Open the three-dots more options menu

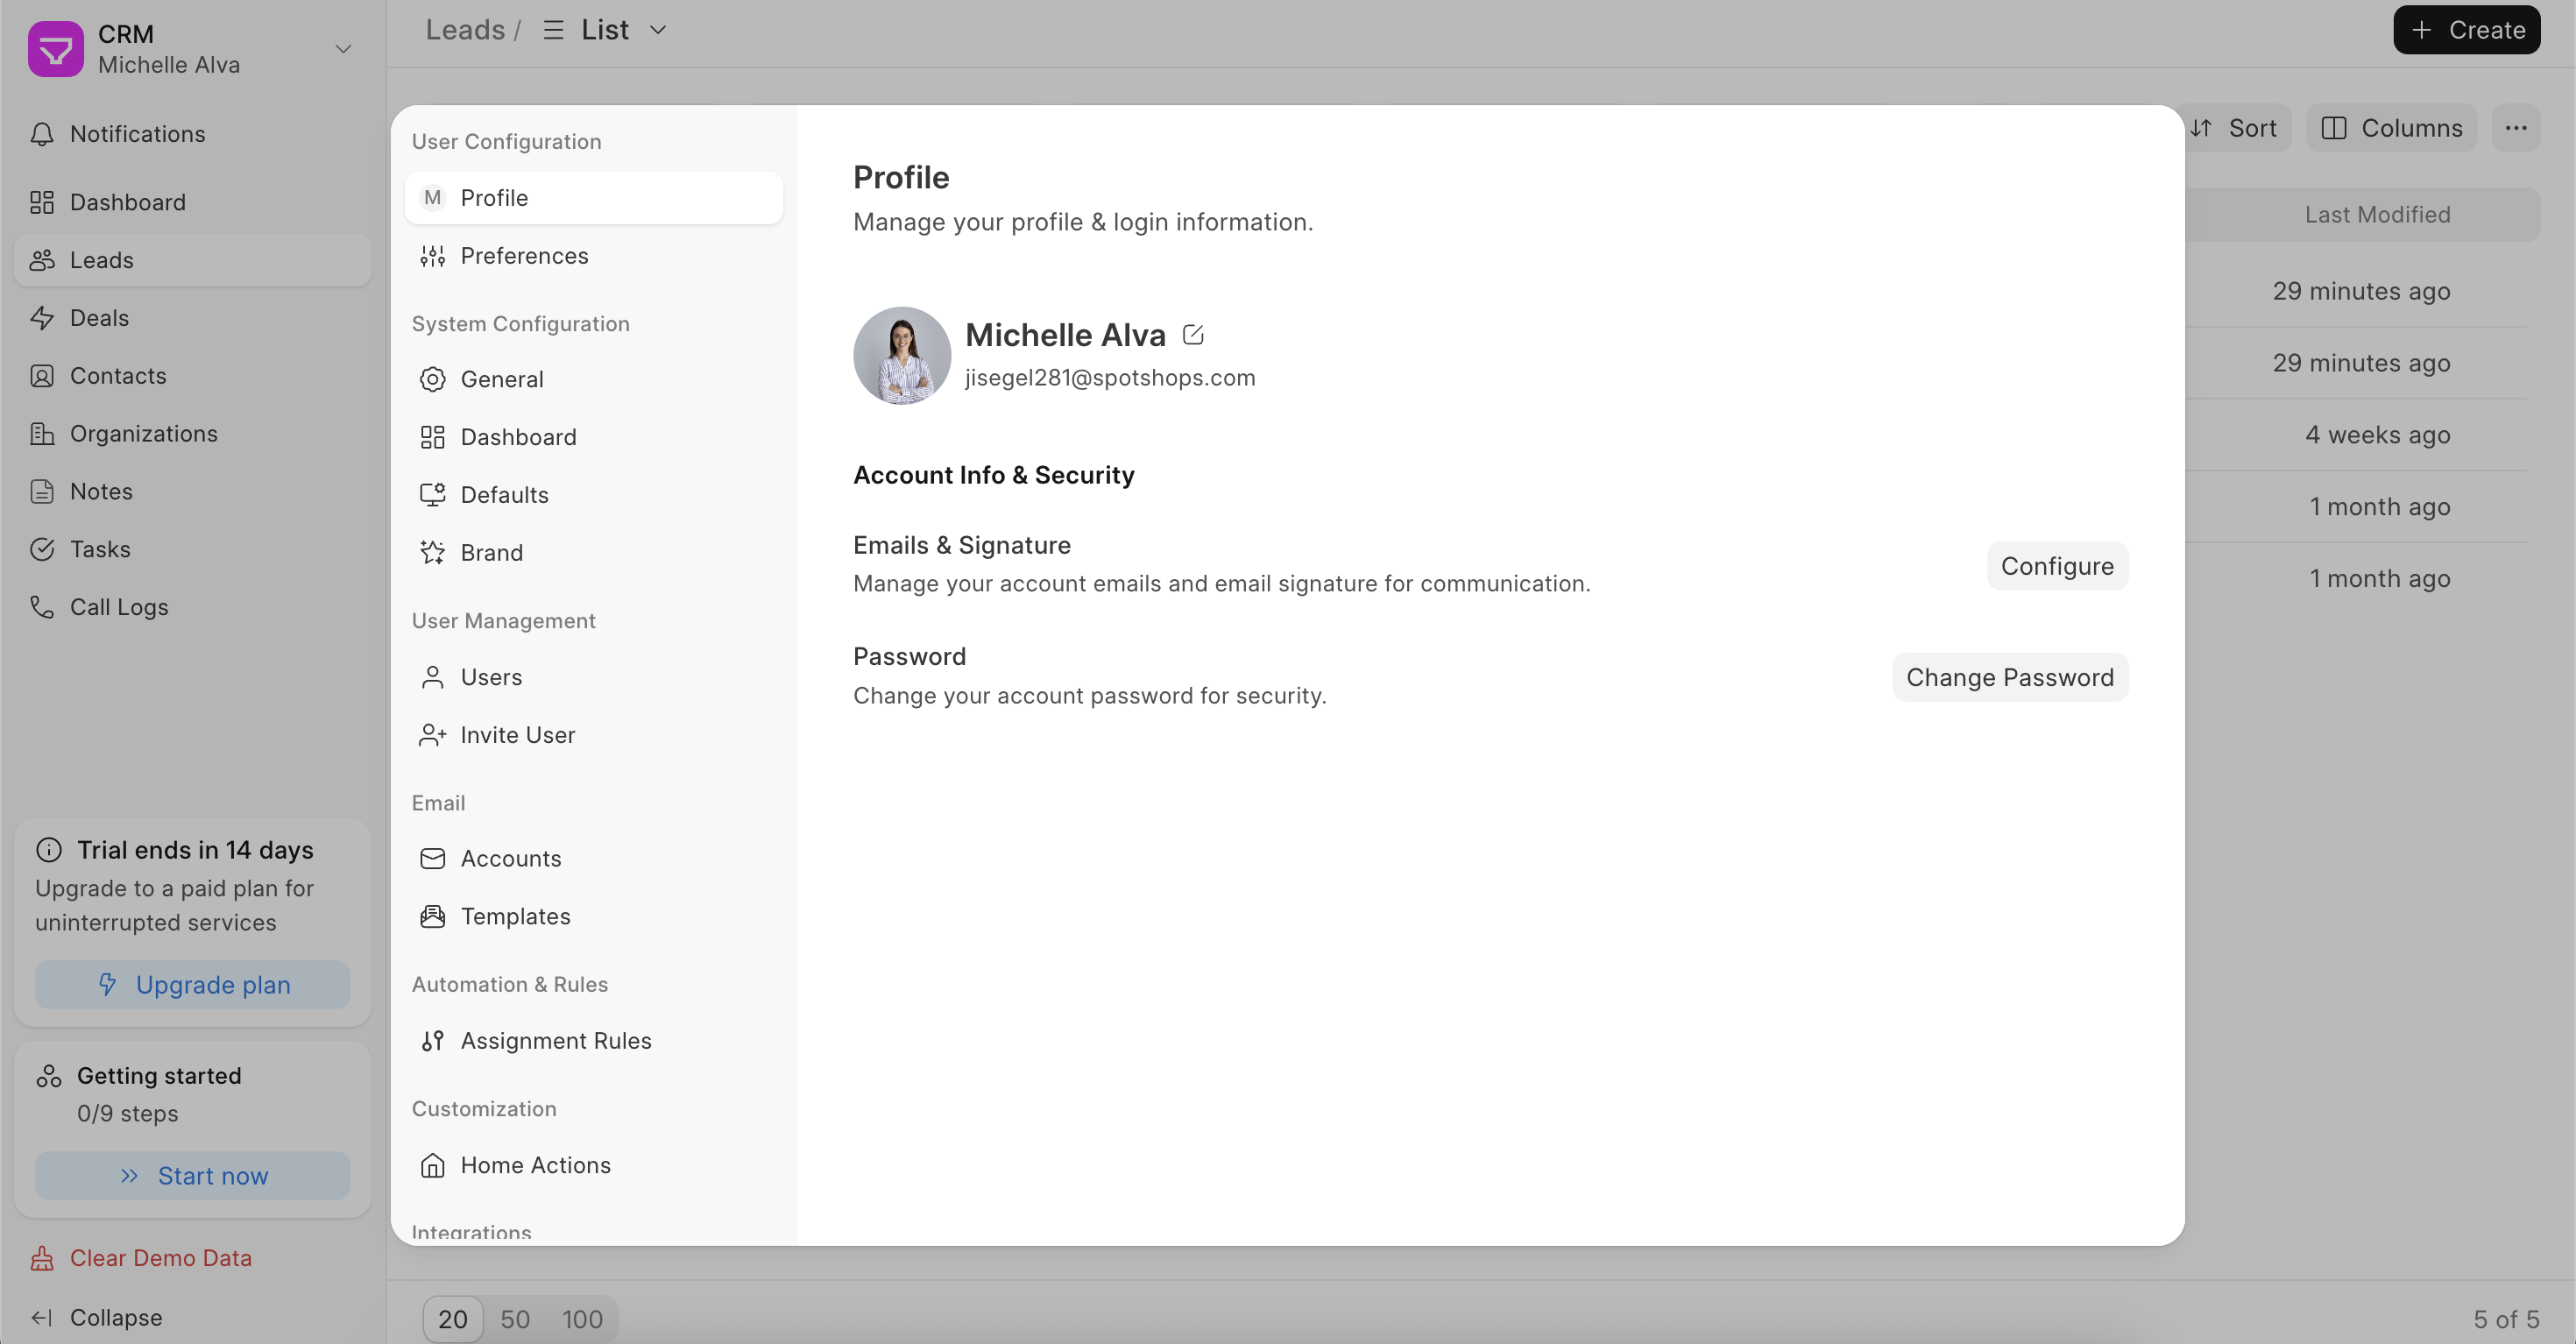tap(2516, 128)
